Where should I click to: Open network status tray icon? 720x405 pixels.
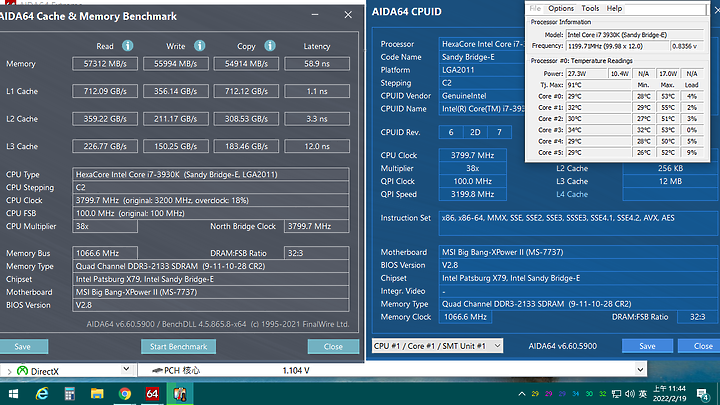tap(616, 394)
